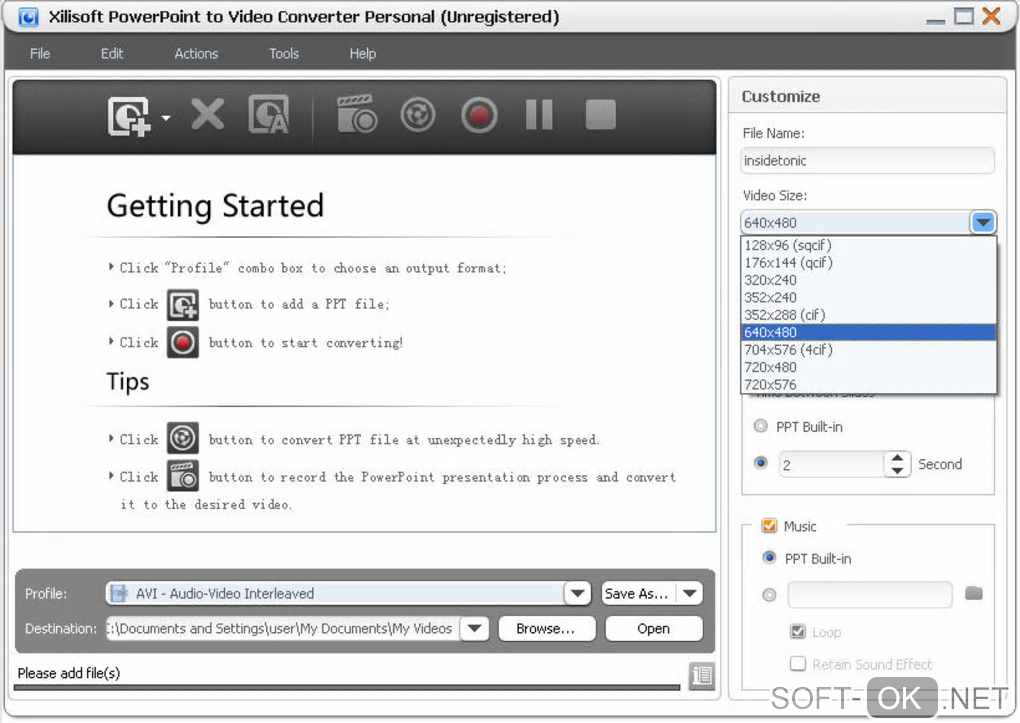Open the Add file dropdown arrow in toolbar
The image size is (1020, 723).
click(166, 118)
